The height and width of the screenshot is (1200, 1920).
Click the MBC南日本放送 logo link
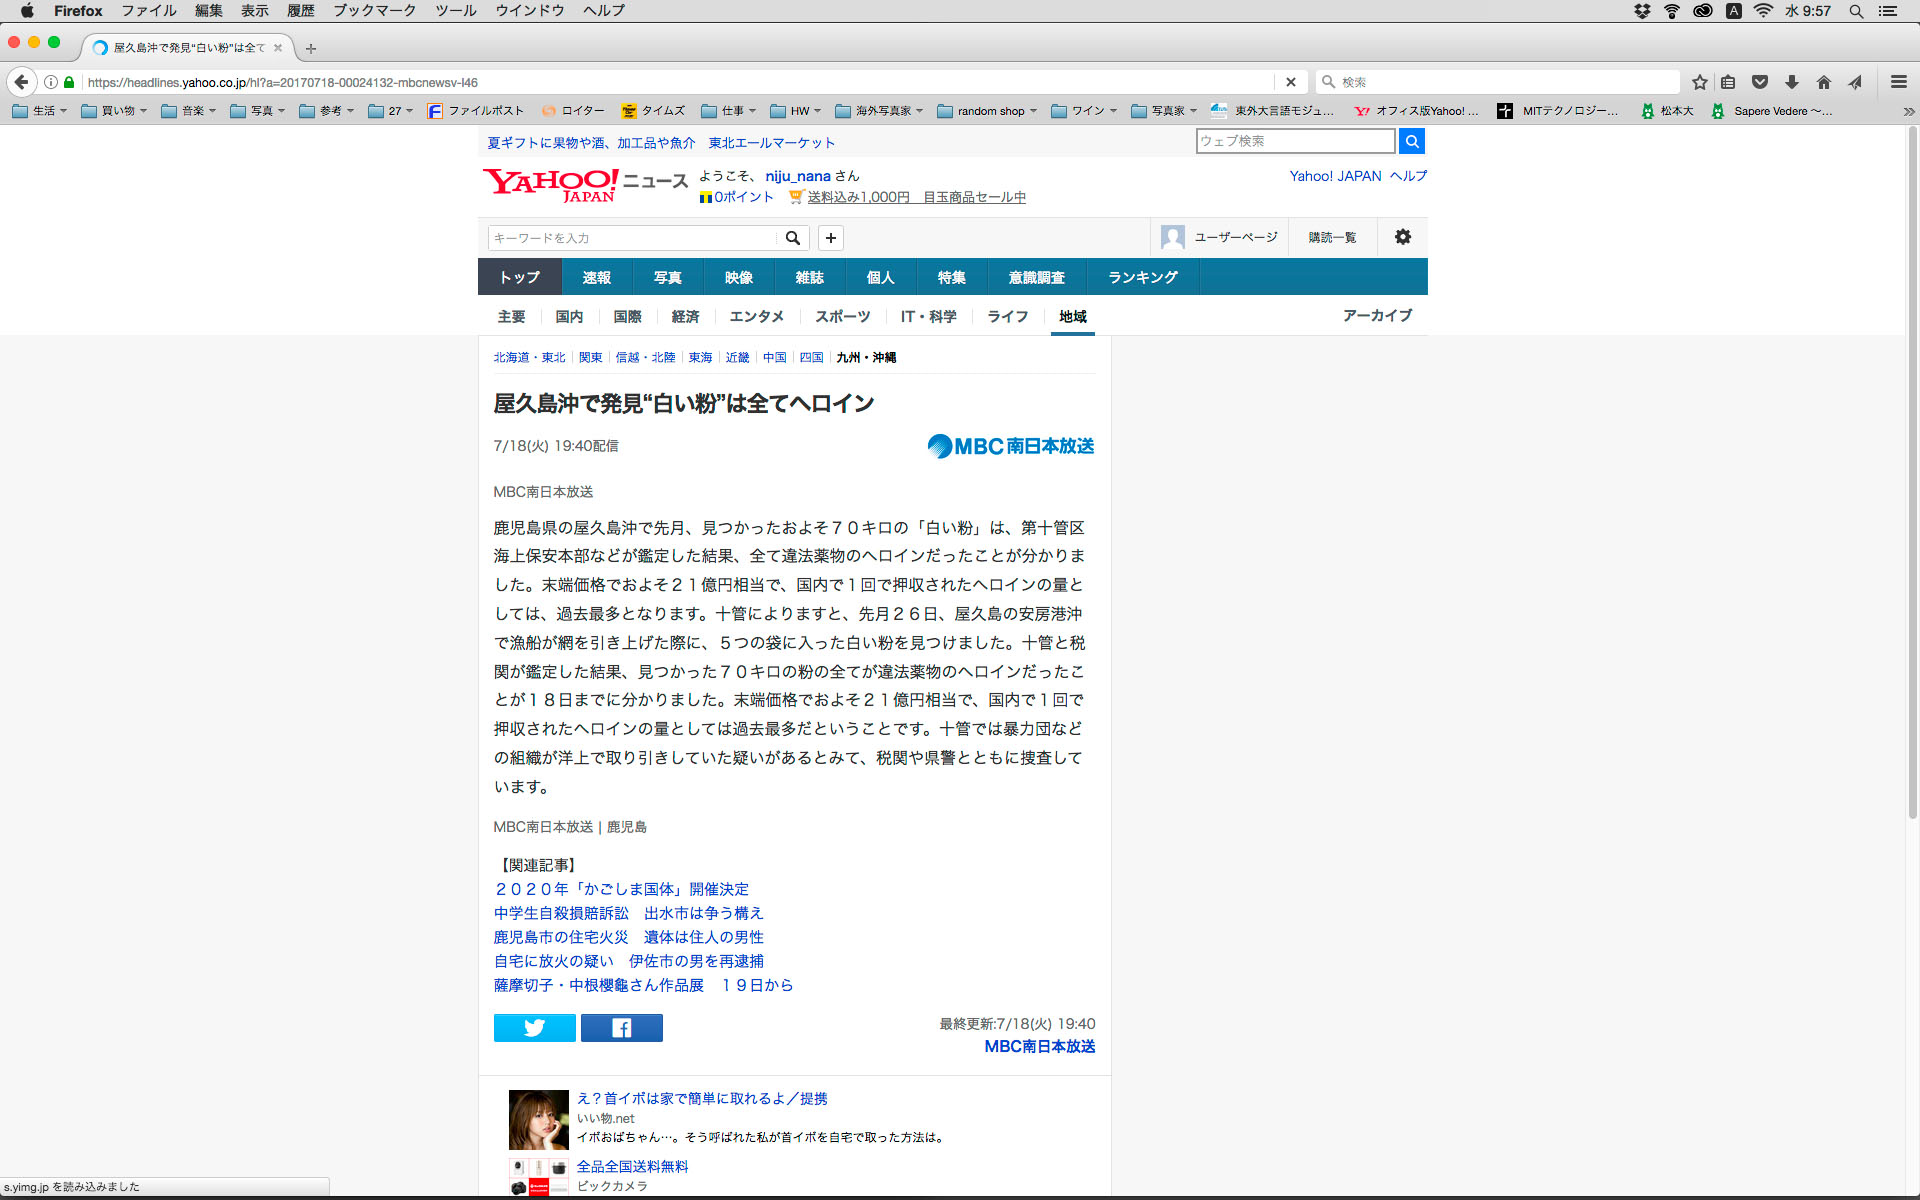[x=1010, y=446]
